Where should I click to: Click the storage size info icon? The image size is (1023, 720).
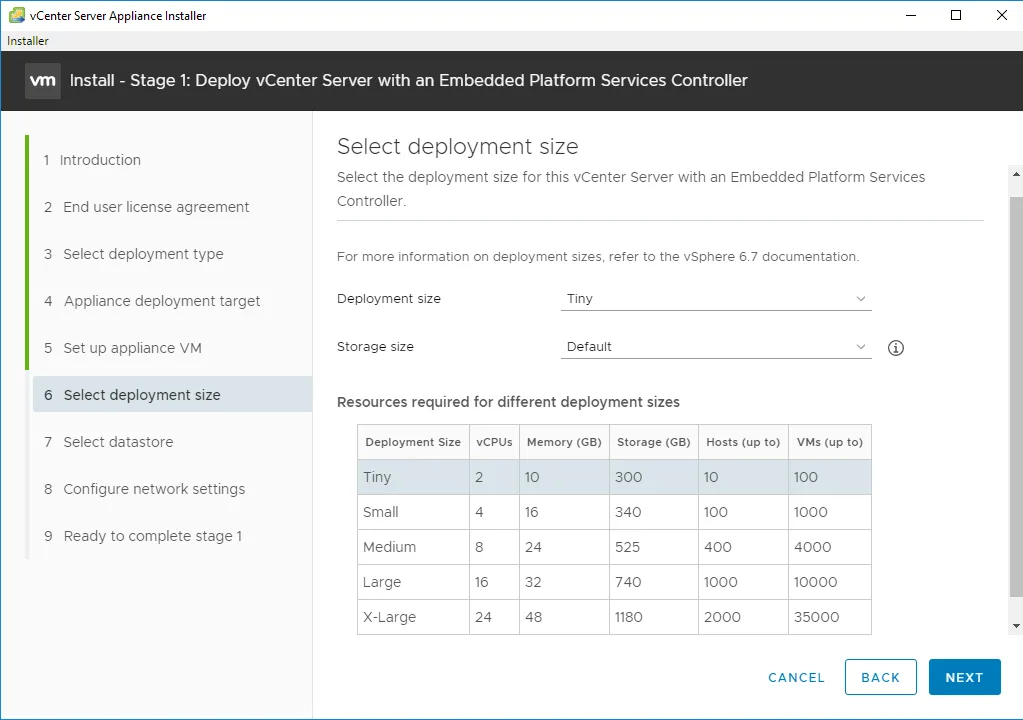pyautogui.click(x=896, y=348)
